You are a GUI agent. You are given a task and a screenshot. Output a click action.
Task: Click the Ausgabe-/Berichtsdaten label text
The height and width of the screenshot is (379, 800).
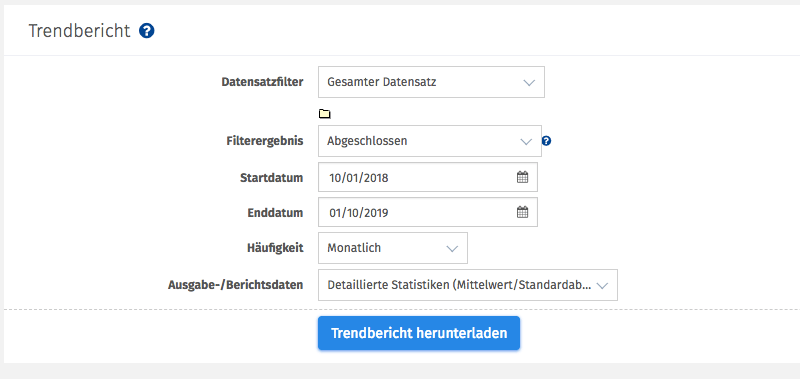[236, 285]
